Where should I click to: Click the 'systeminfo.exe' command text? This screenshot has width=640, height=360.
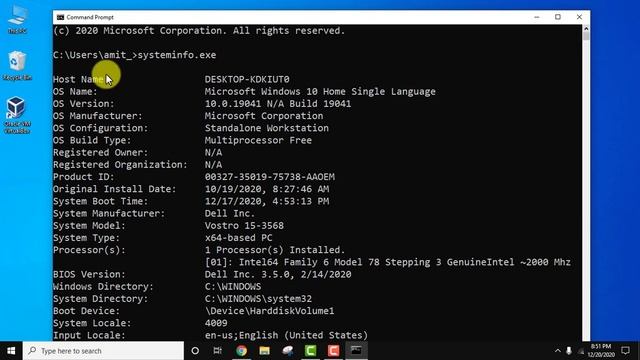[x=177, y=55]
